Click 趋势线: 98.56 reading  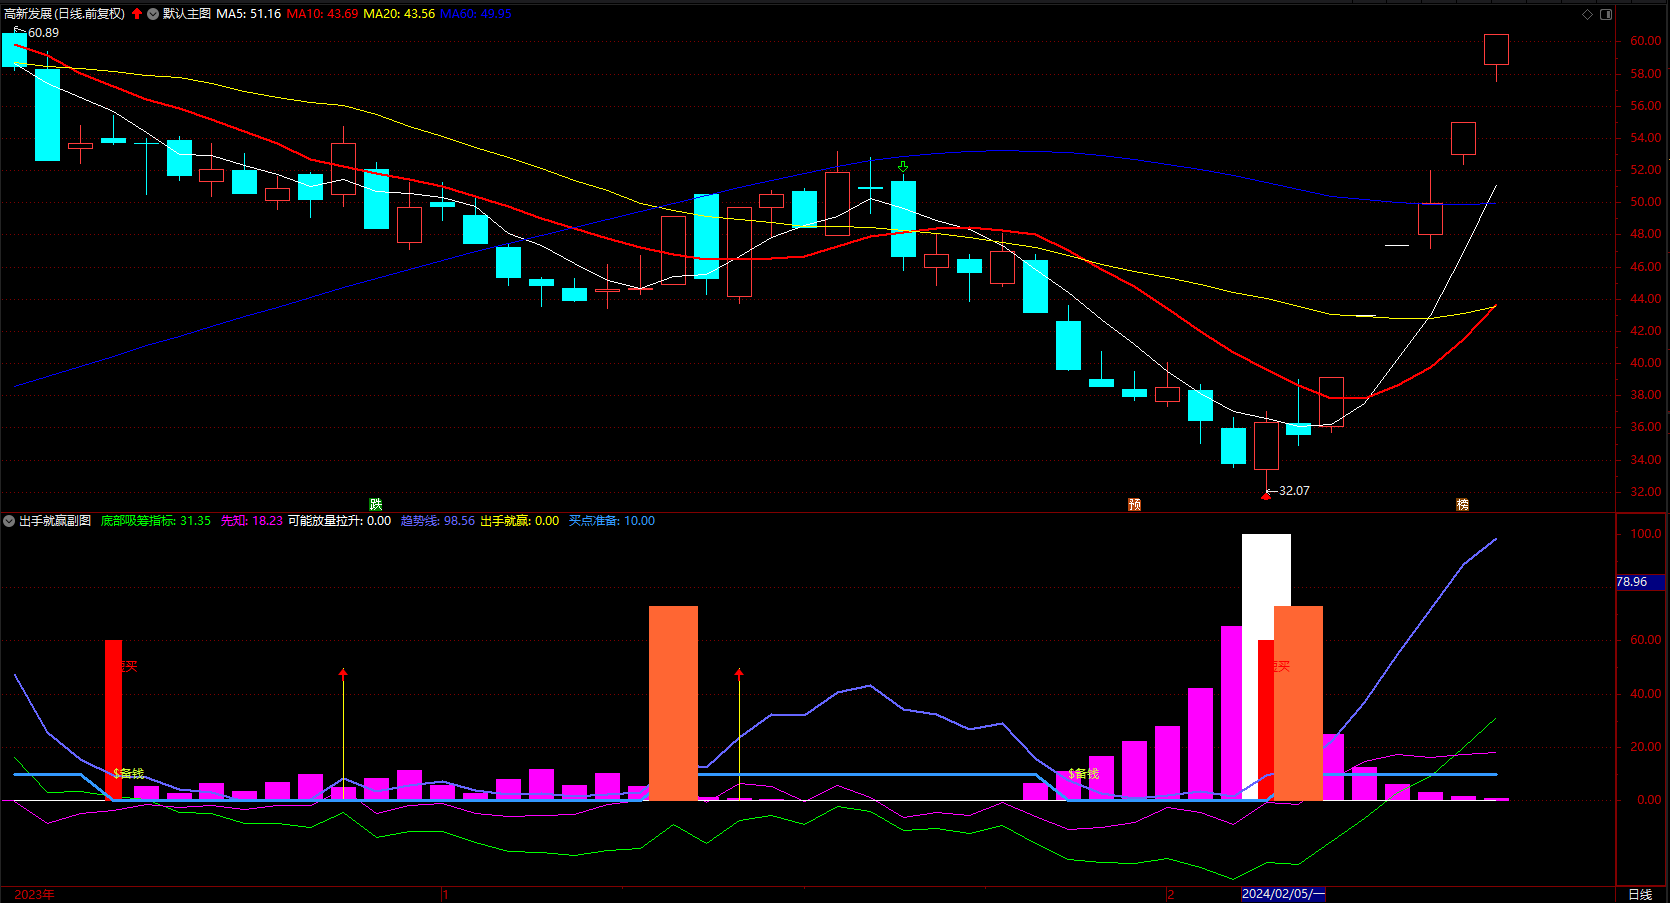click(438, 521)
